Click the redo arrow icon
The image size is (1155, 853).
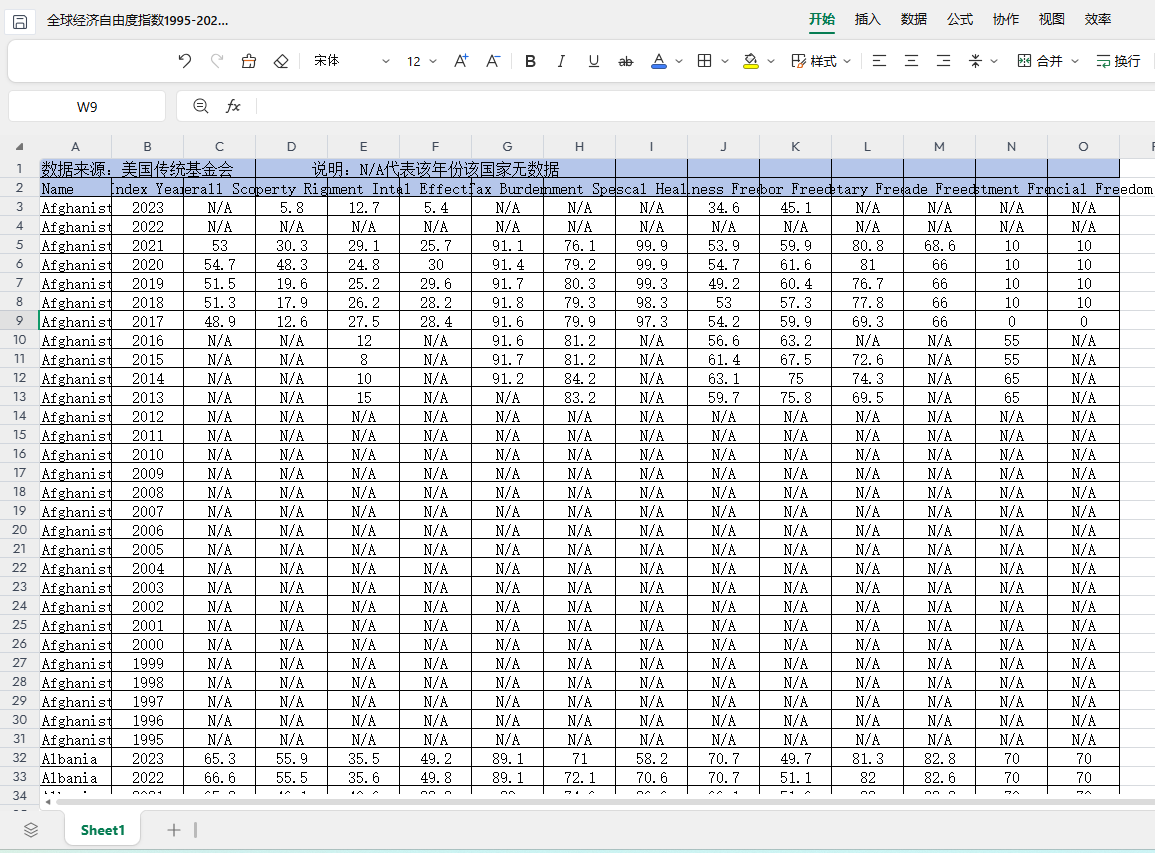[217, 61]
